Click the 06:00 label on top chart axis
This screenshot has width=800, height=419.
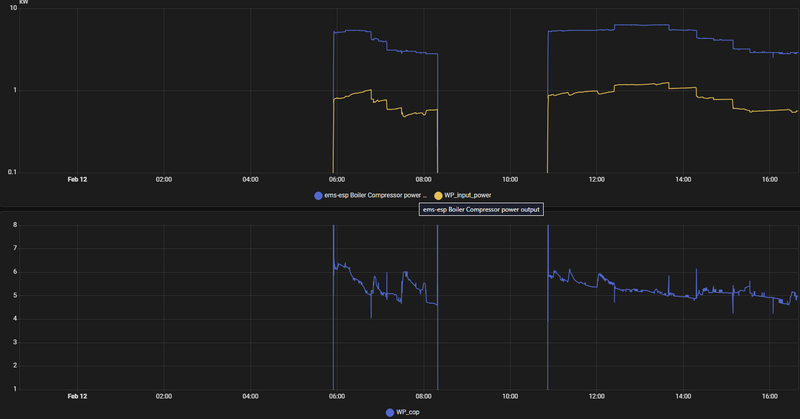coord(337,180)
